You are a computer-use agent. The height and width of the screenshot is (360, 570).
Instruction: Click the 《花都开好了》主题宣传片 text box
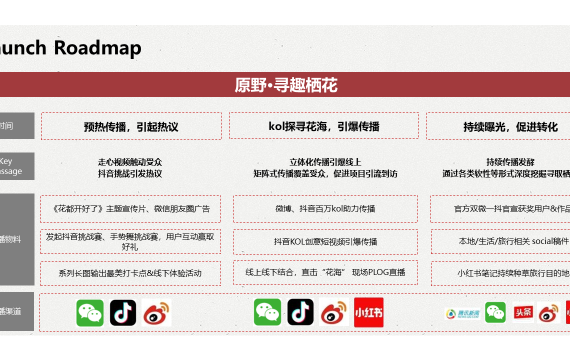click(x=131, y=209)
